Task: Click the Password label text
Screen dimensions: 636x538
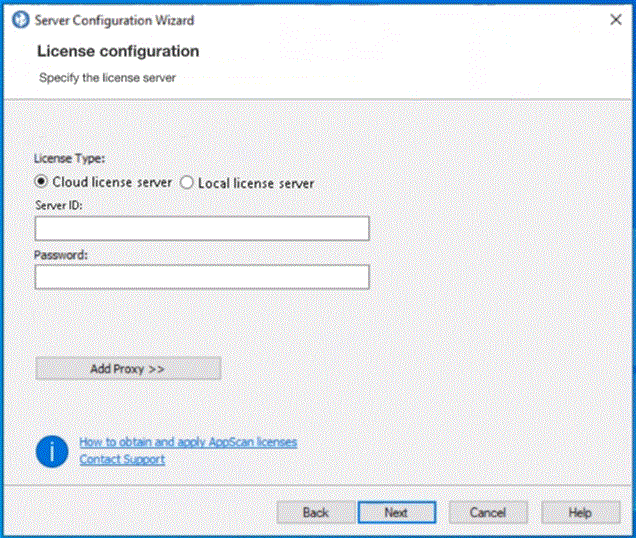Action: coord(62,255)
